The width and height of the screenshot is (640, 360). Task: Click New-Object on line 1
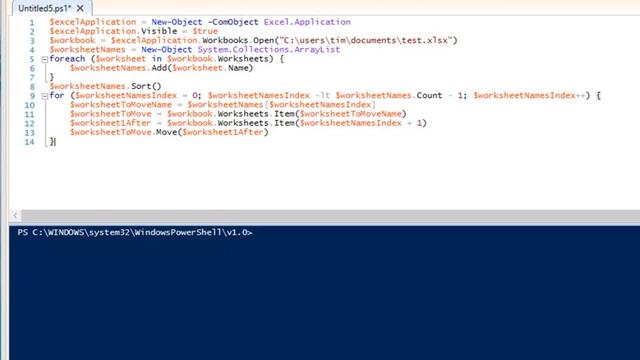tap(177, 22)
